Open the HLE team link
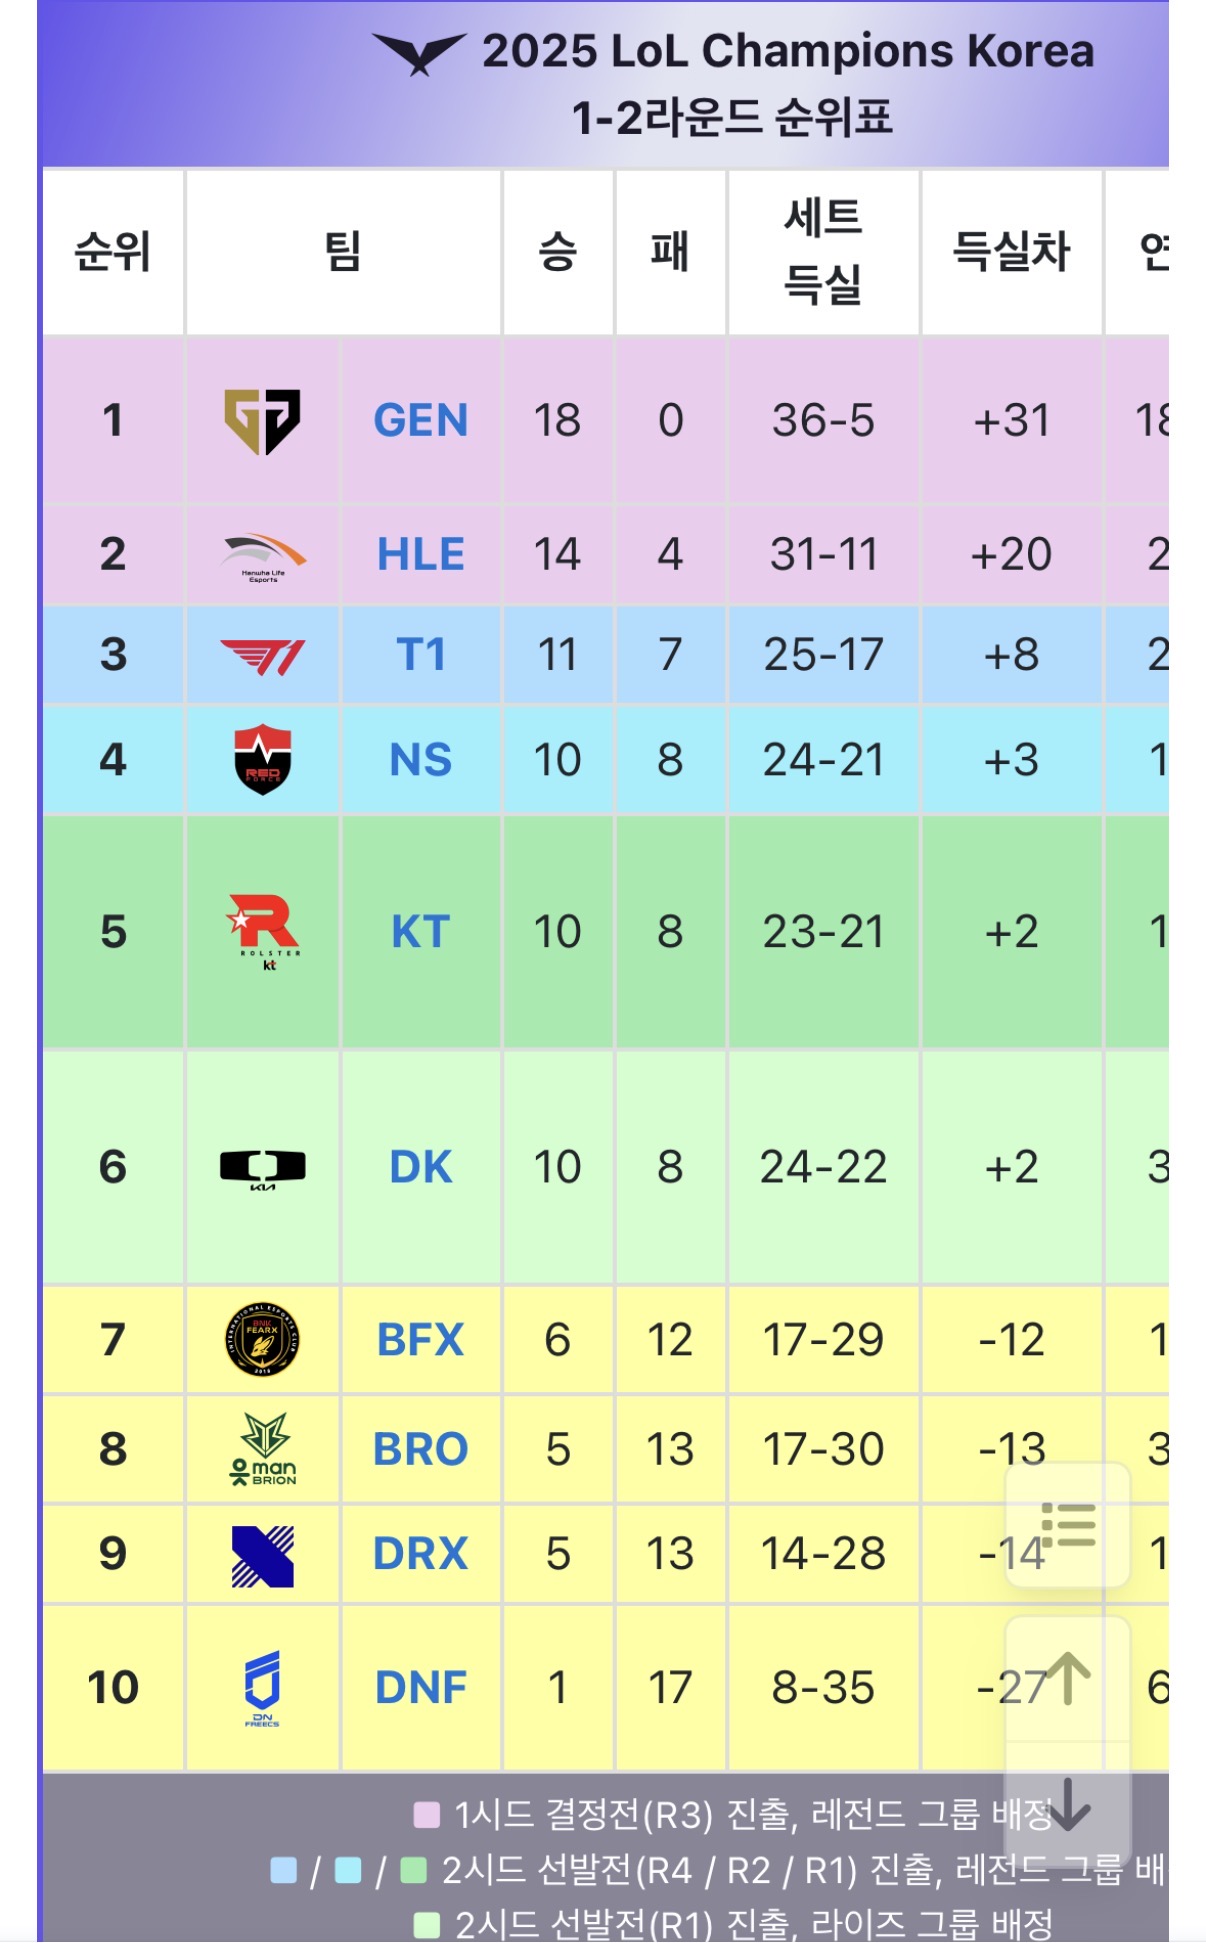1206x1943 pixels. click(421, 555)
